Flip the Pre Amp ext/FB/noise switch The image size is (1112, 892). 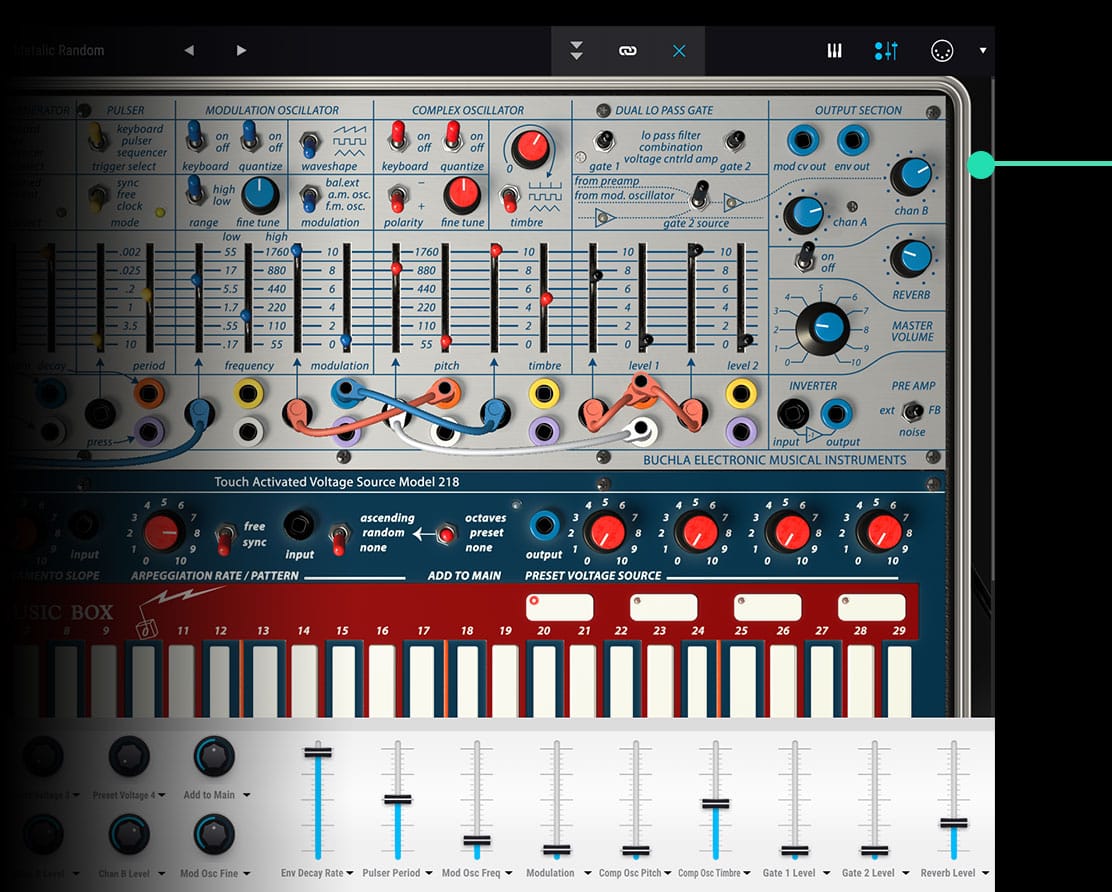click(913, 411)
